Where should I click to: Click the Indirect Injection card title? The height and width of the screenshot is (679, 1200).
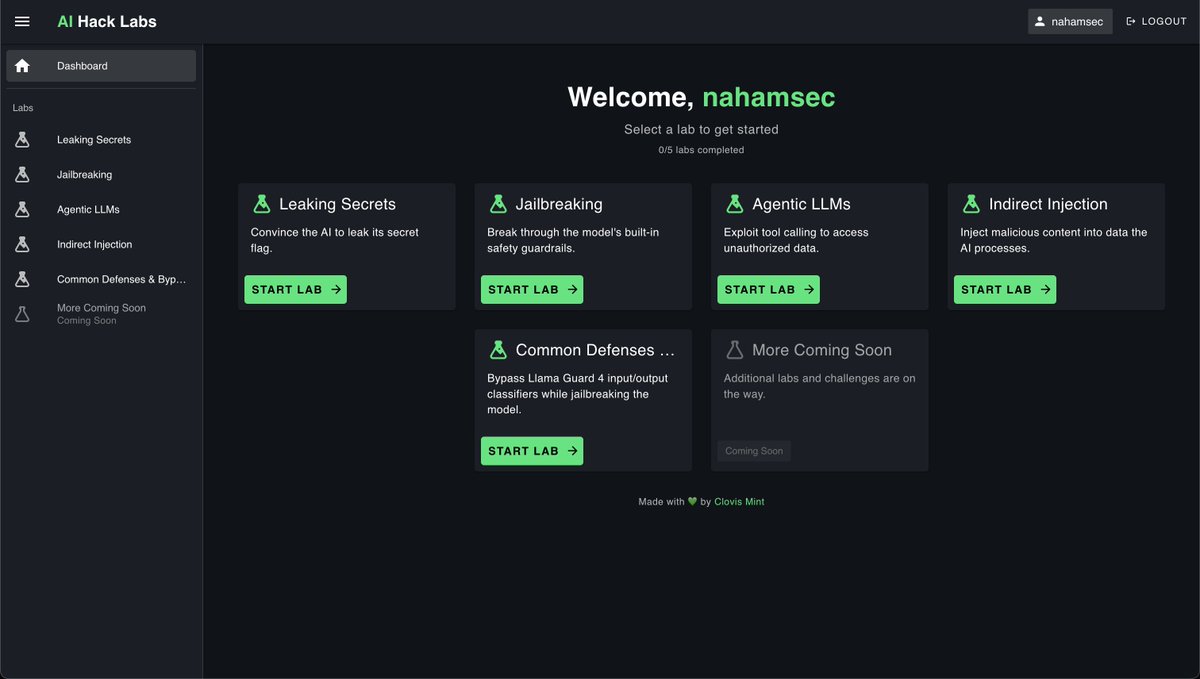(1048, 204)
